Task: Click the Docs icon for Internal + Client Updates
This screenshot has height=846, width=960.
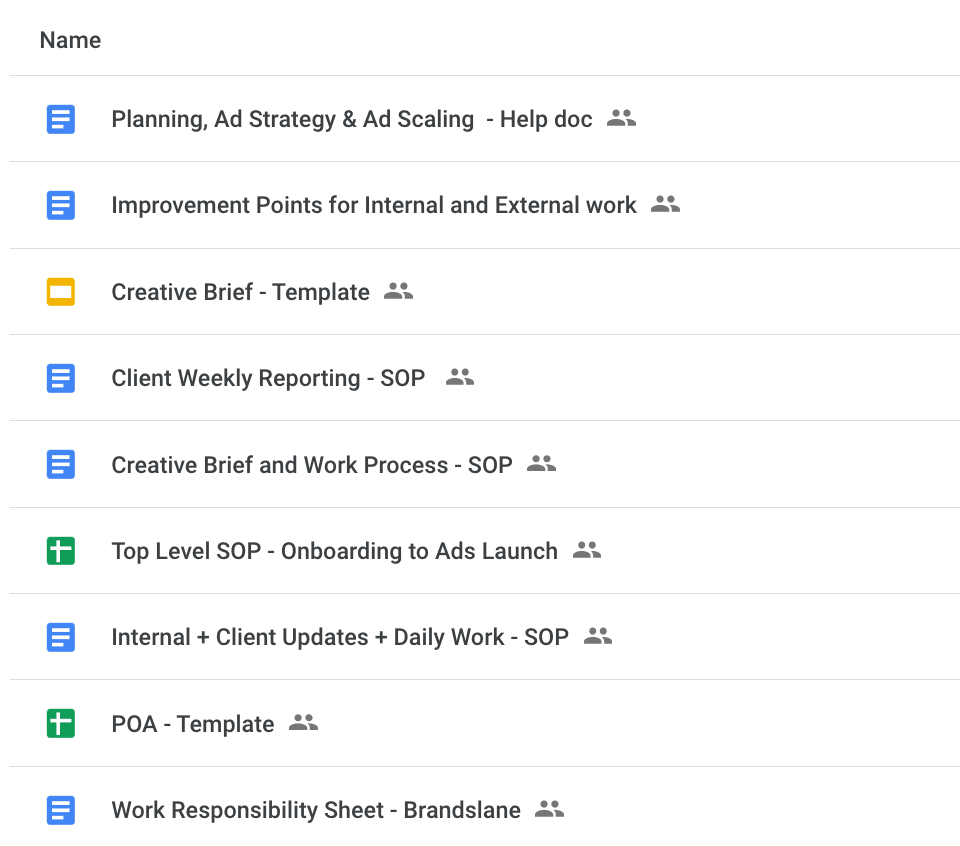Action: (61, 637)
